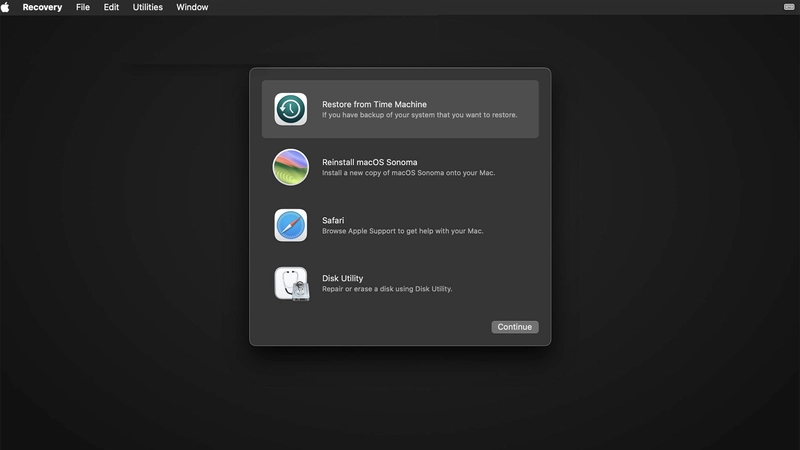
Task: Click "Browse Apple Support to get help" description
Action: click(x=403, y=231)
